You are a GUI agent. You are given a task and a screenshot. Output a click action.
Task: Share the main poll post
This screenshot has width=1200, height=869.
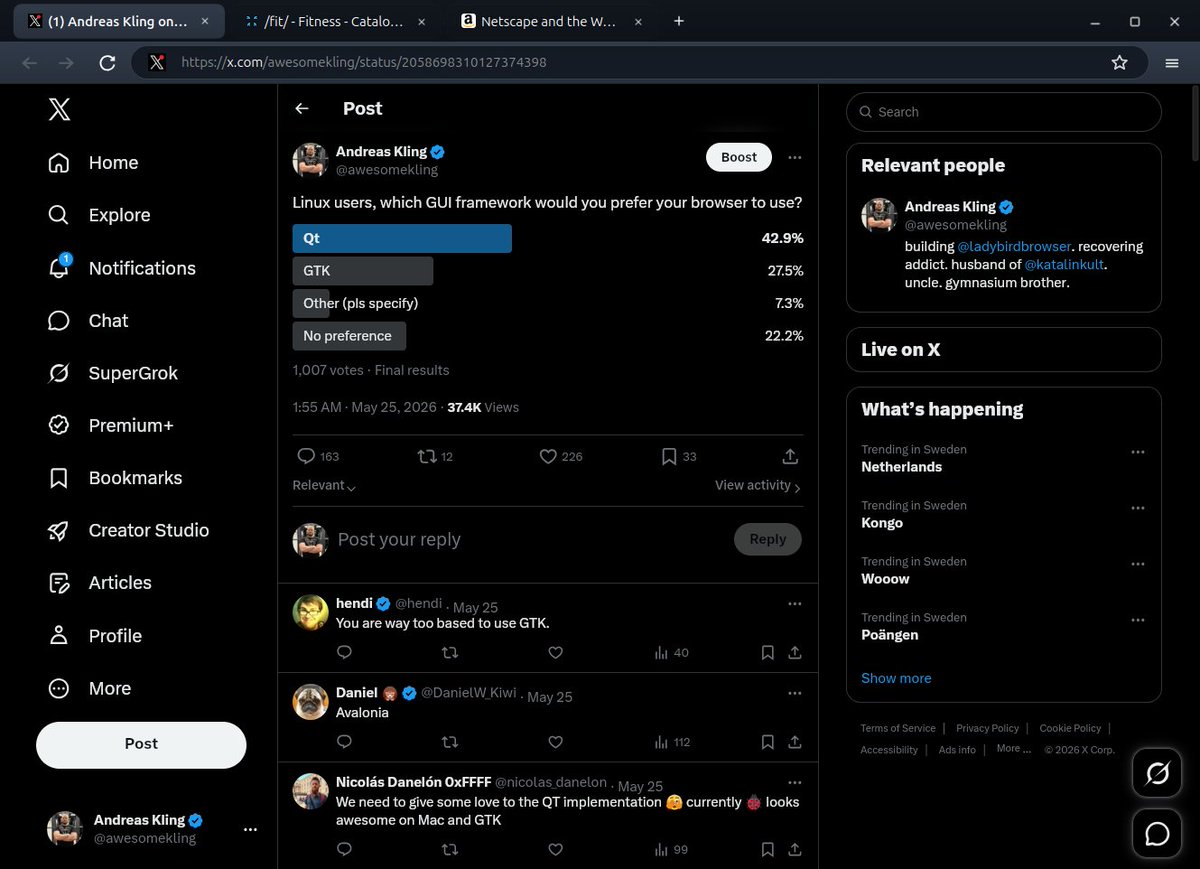click(790, 456)
